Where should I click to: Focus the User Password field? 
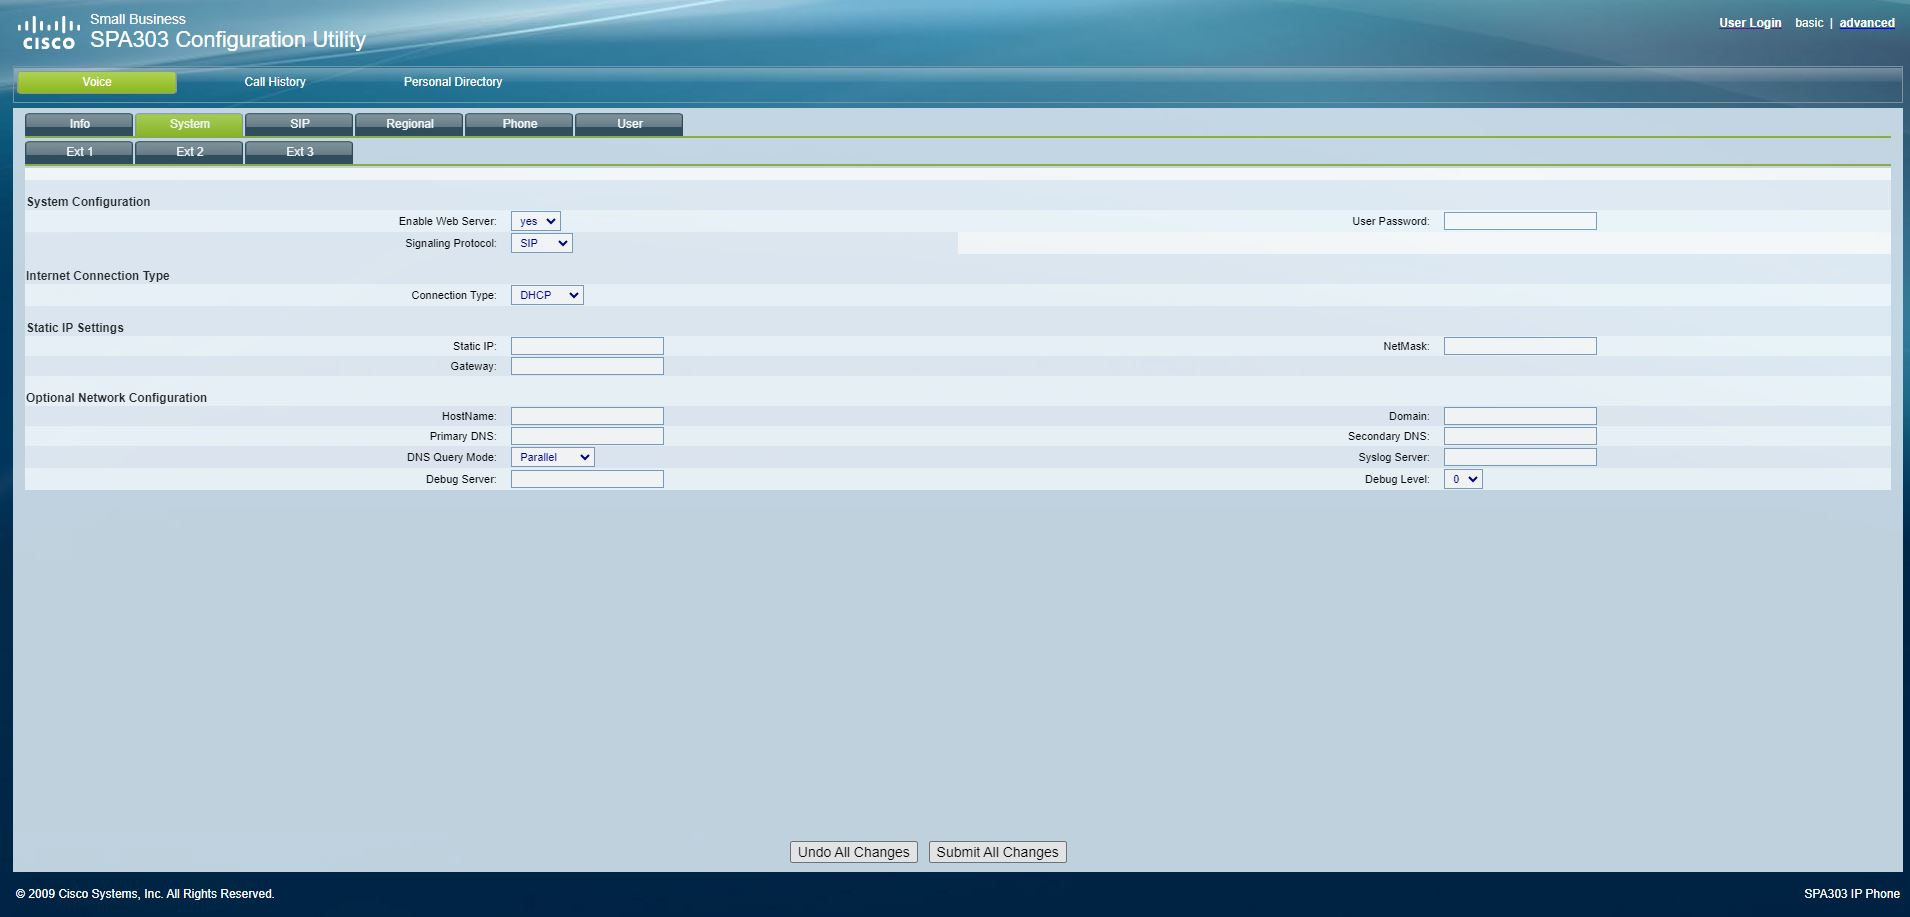tap(1519, 221)
